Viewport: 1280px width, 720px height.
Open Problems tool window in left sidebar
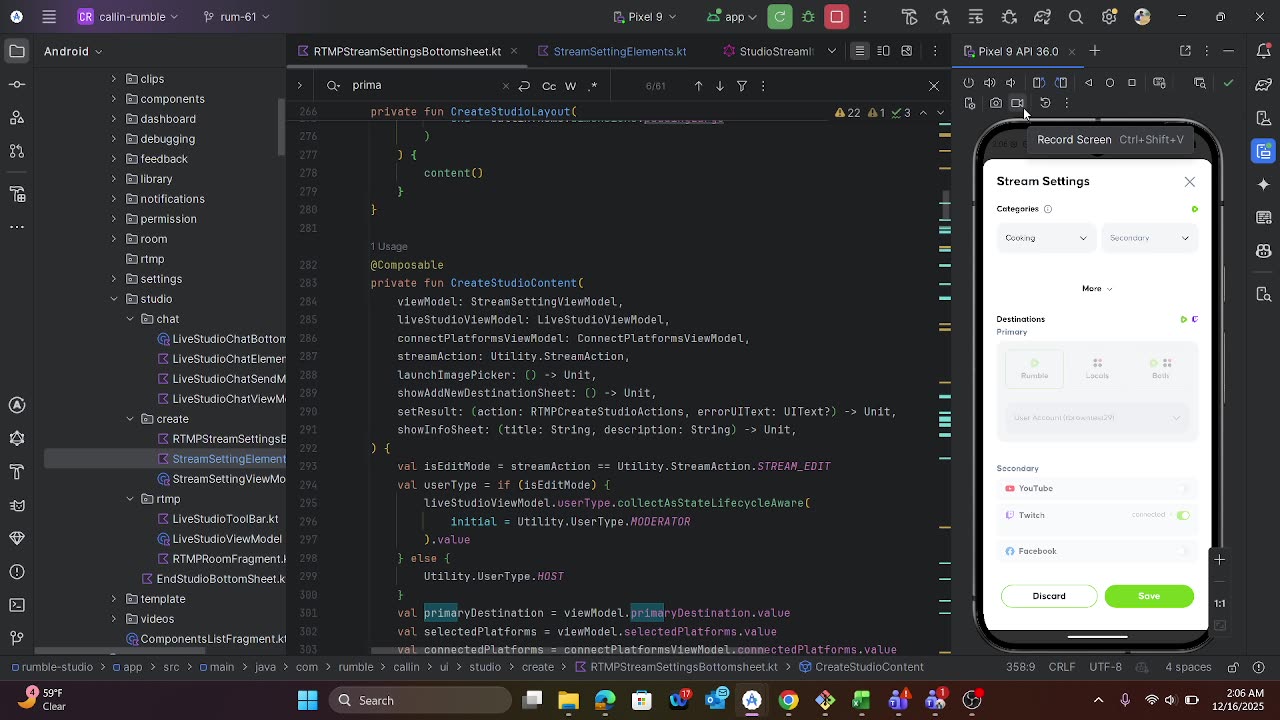point(16,572)
